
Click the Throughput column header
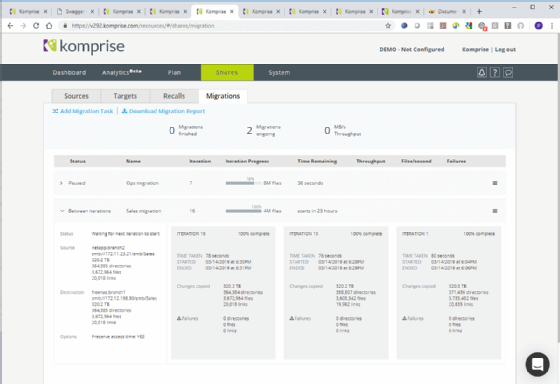pos(371,161)
